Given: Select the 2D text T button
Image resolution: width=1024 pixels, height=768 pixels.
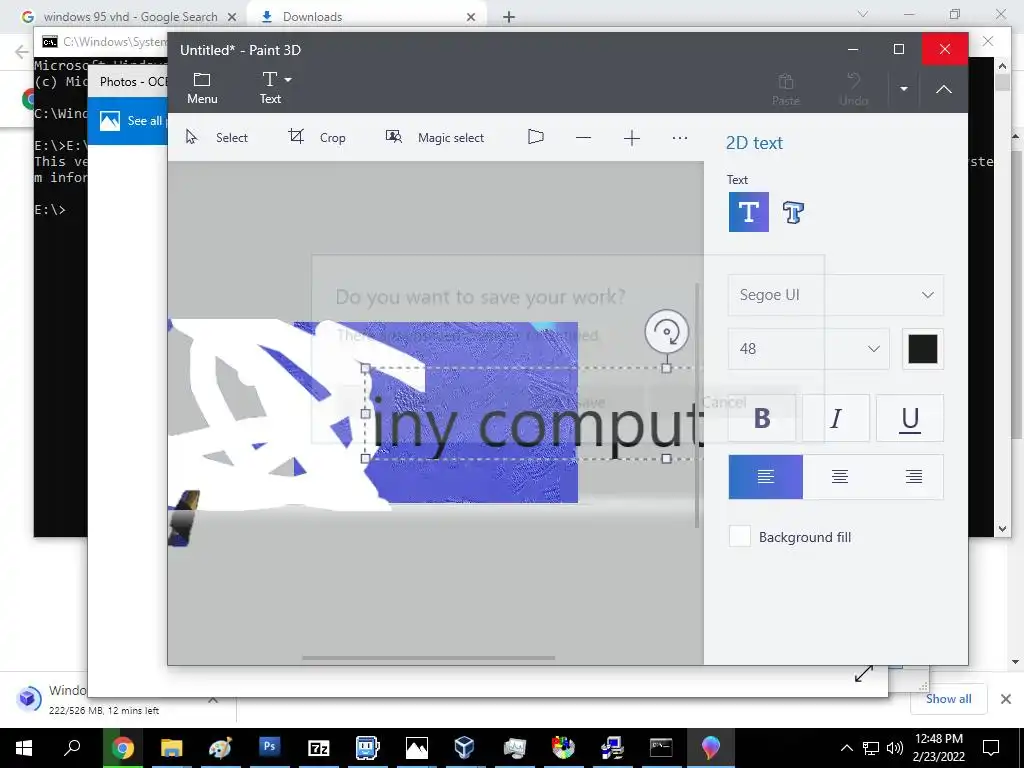Looking at the screenshot, I should tap(748, 212).
